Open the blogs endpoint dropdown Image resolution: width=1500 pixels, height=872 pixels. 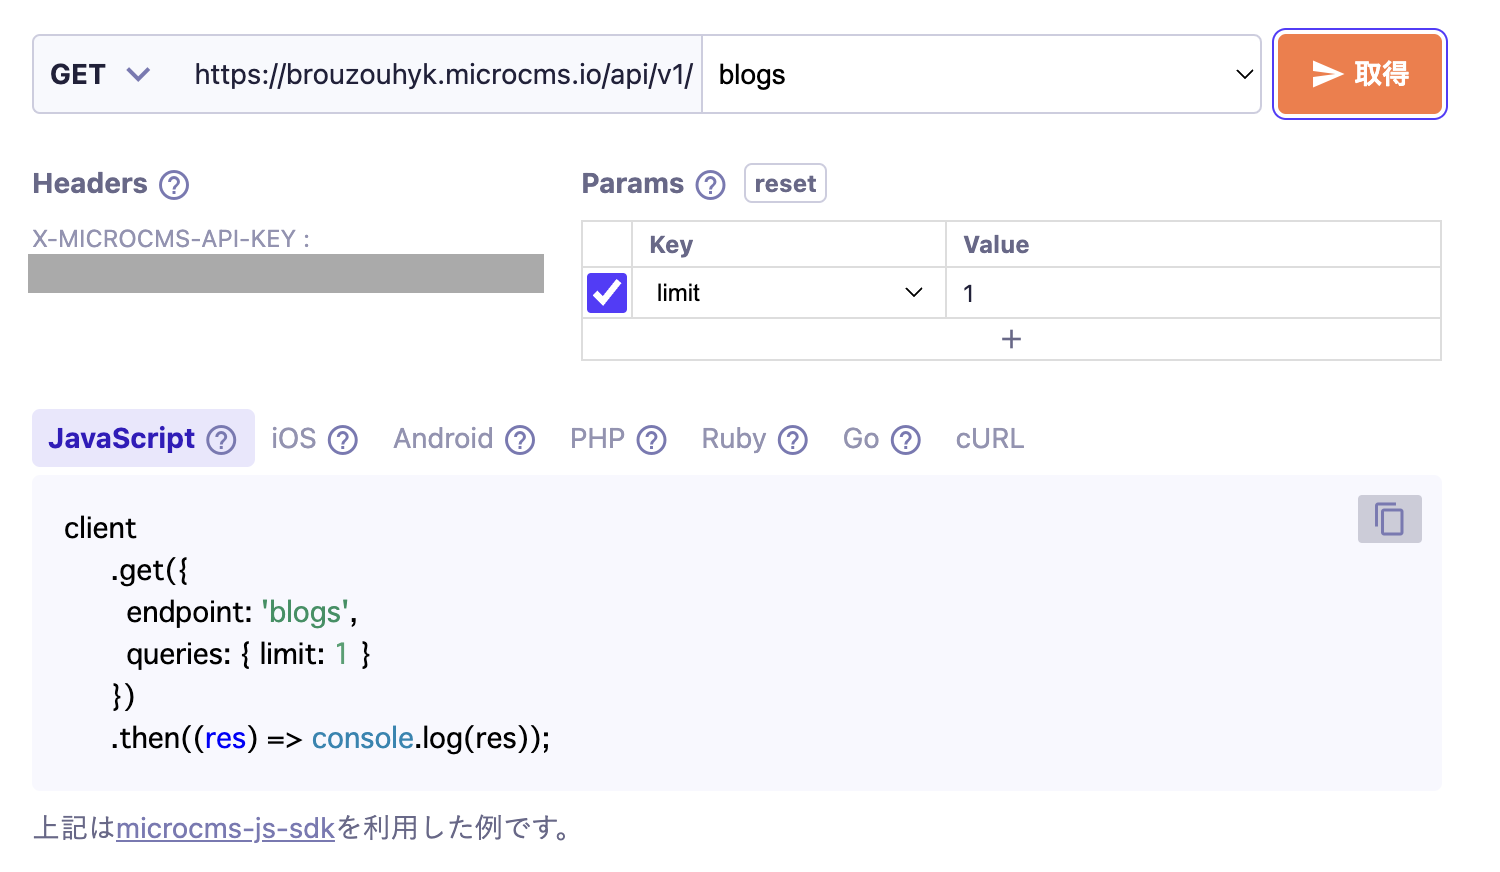click(x=1243, y=74)
